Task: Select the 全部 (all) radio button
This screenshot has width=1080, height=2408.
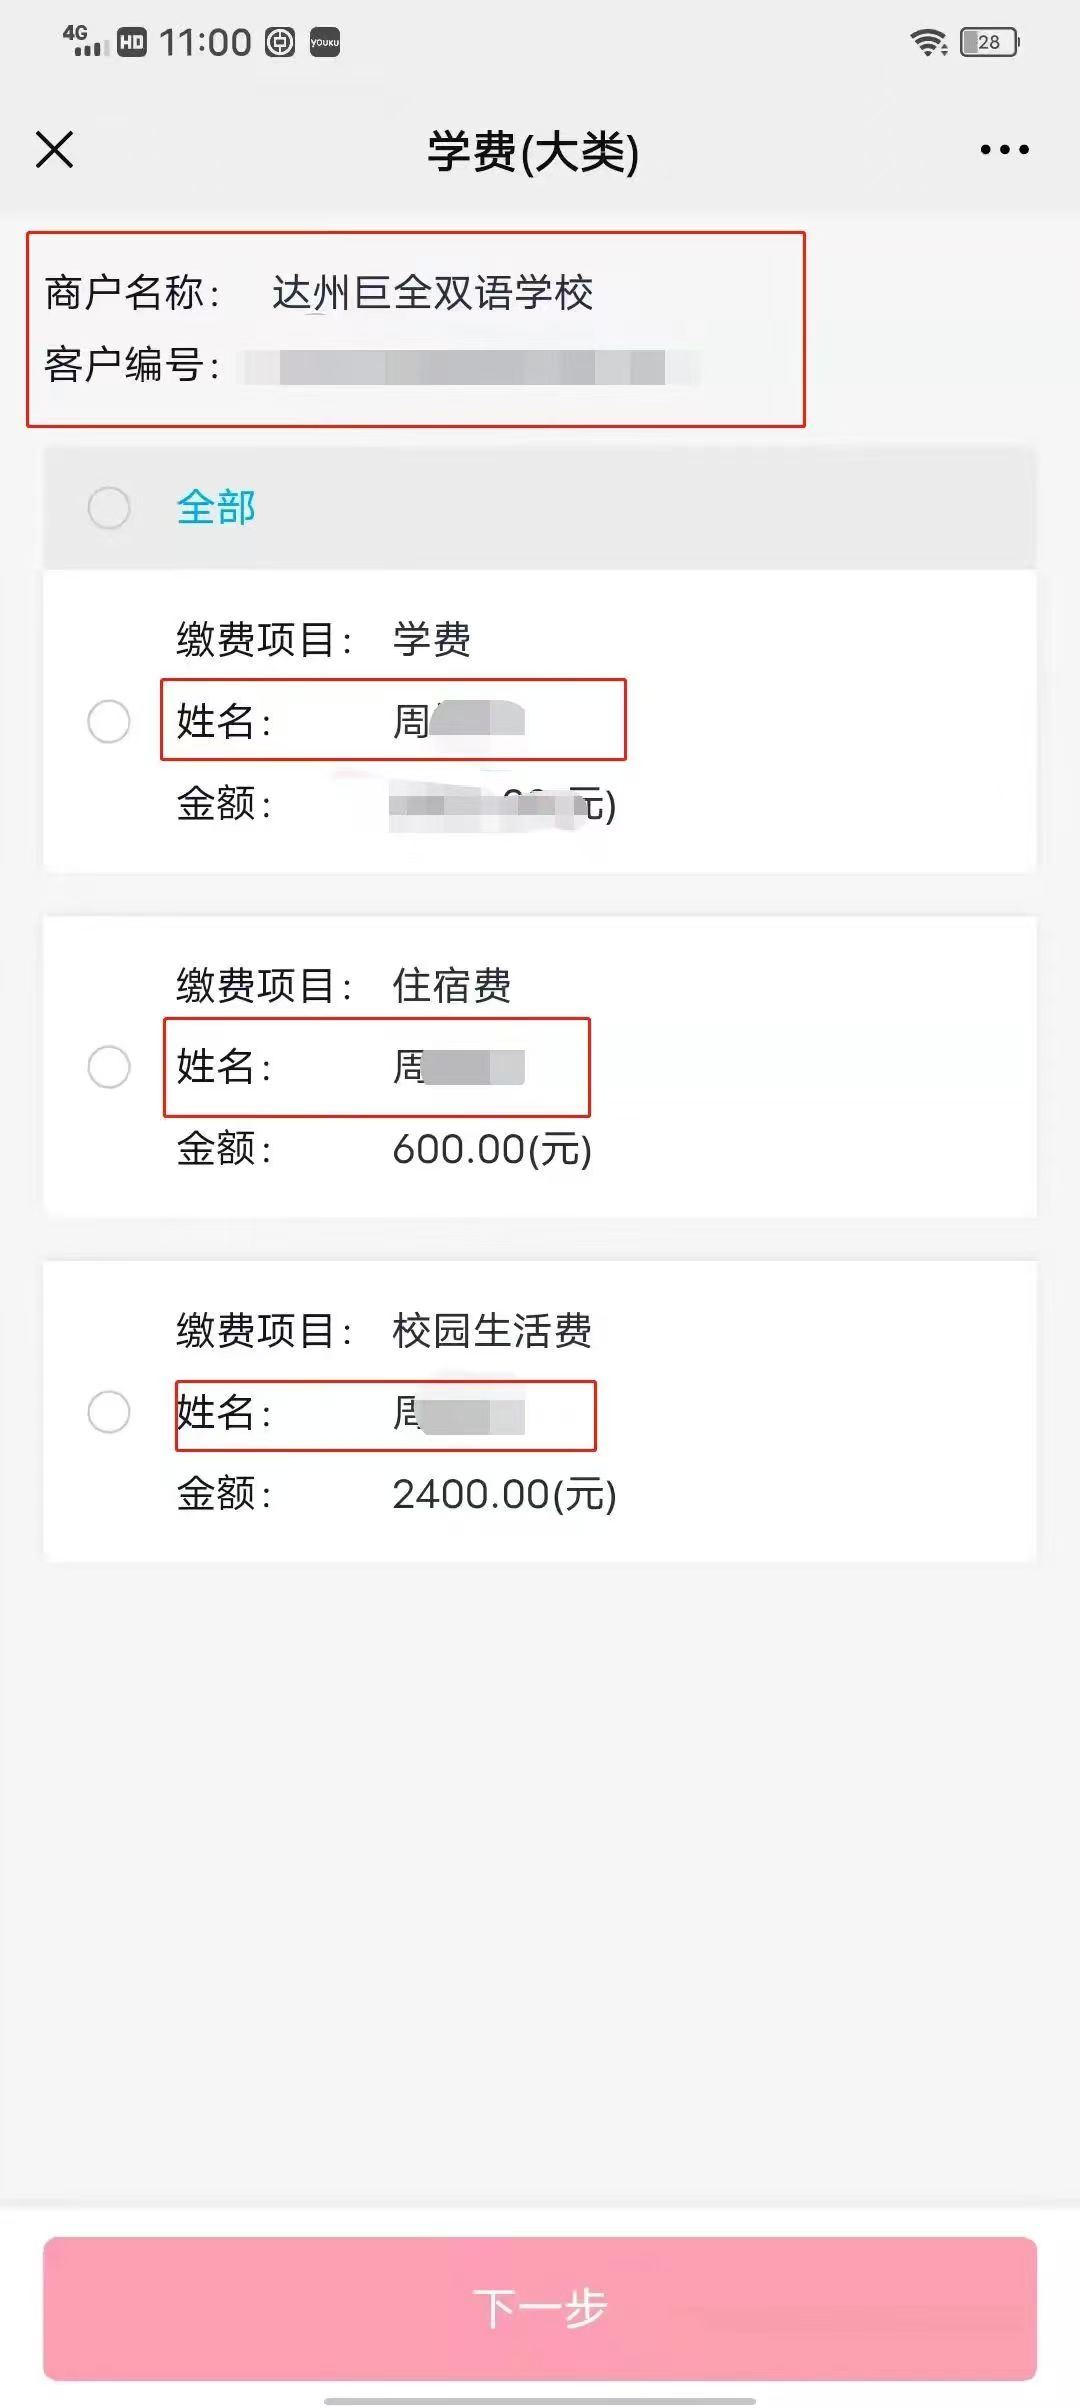Action: tap(109, 508)
